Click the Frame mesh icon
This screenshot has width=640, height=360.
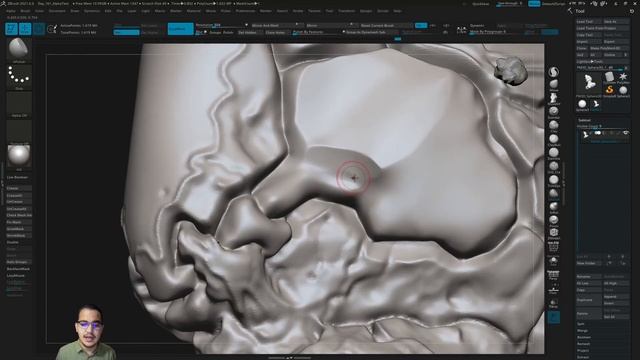click(553, 247)
